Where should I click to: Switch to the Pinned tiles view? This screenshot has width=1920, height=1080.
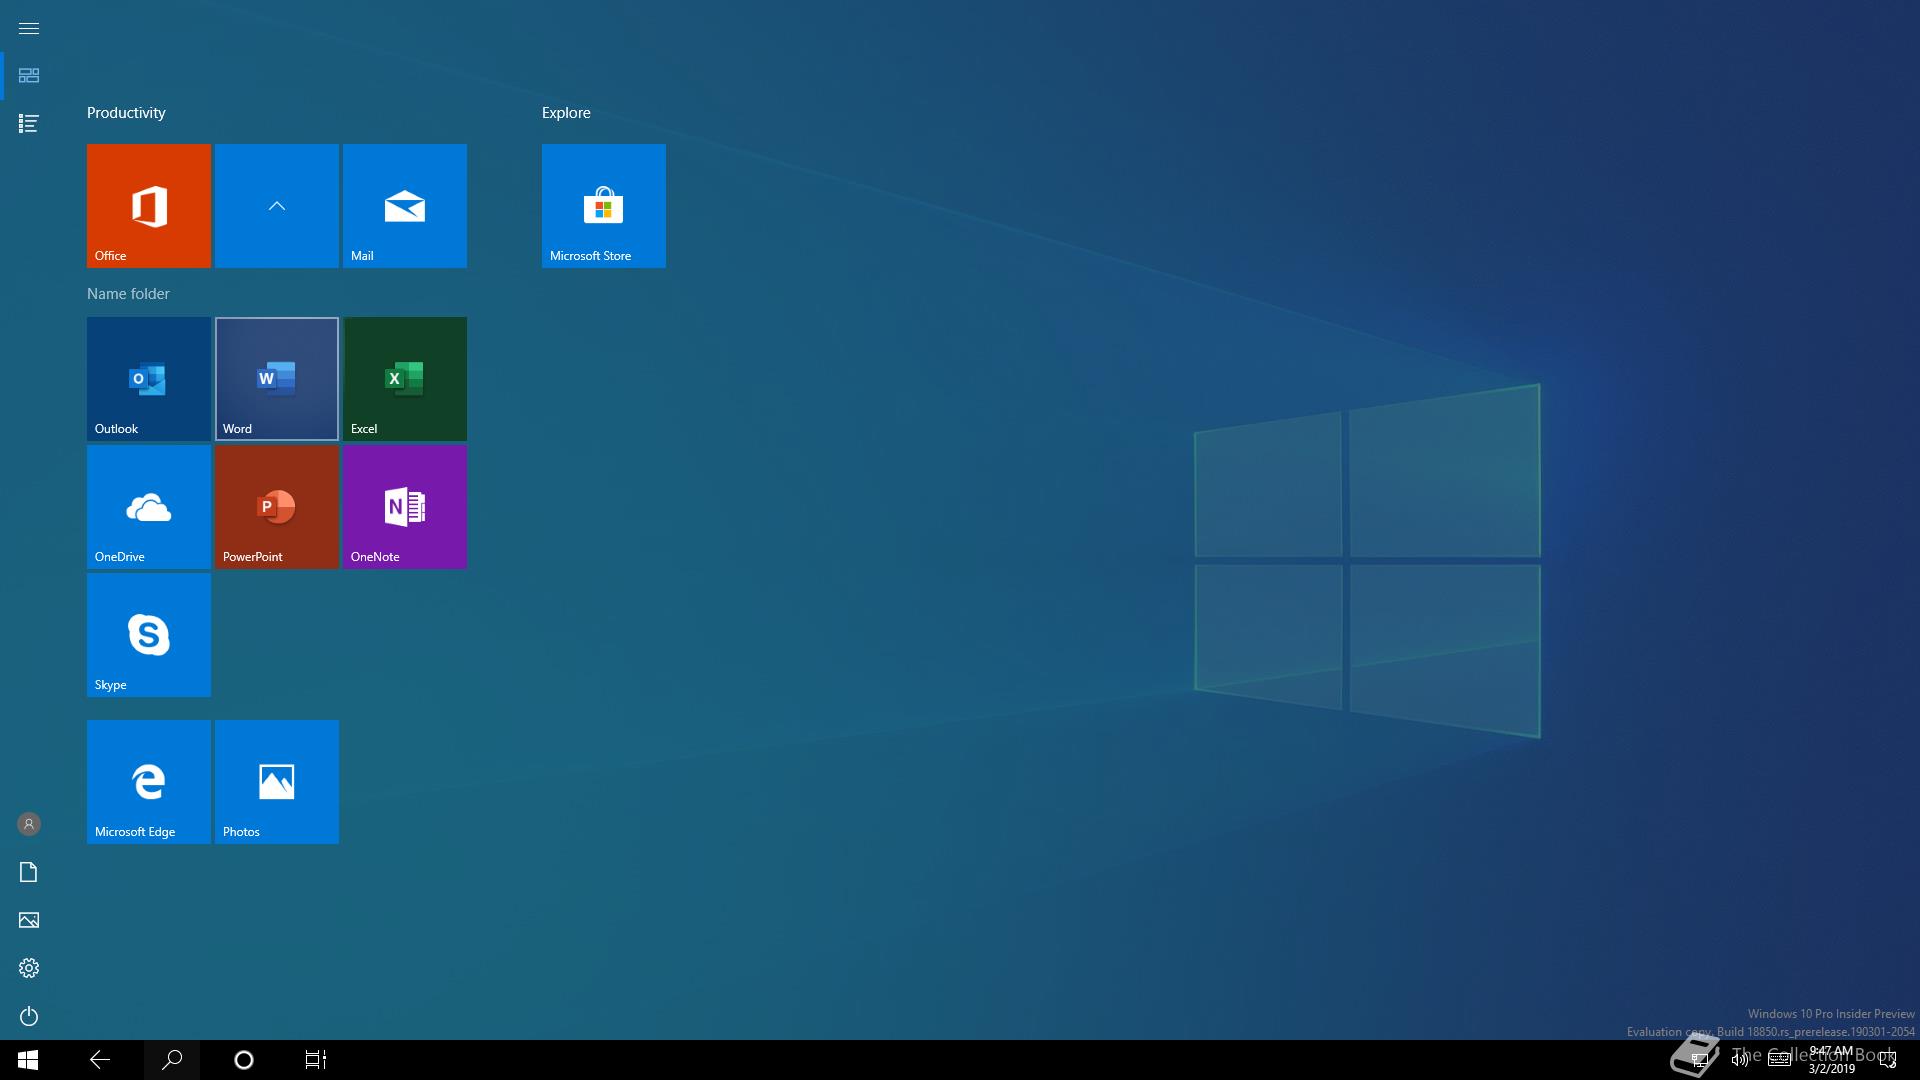29,76
